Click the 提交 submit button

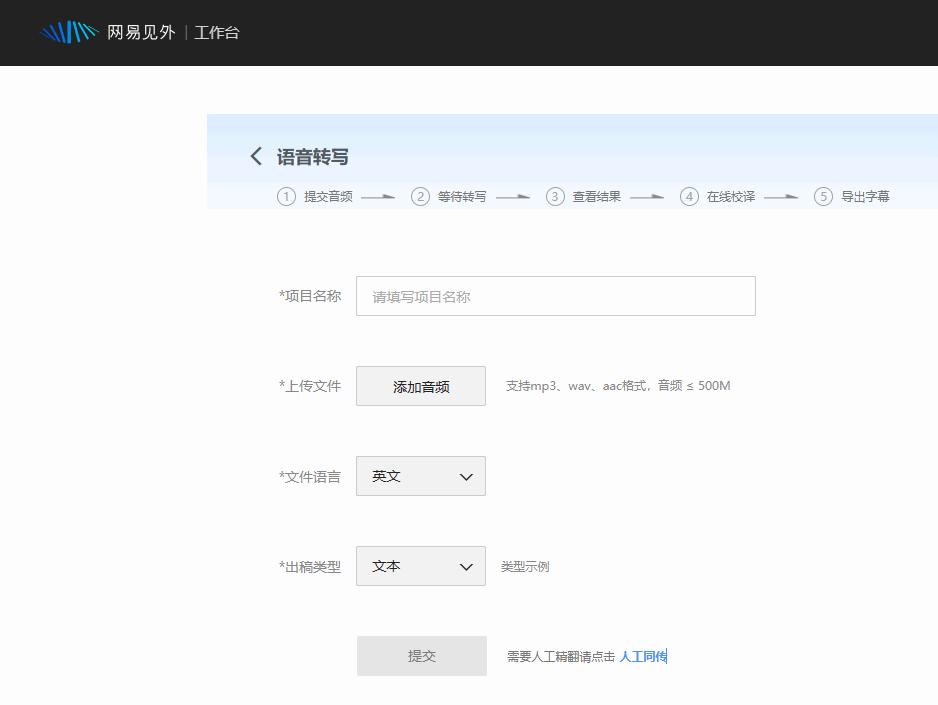(421, 656)
